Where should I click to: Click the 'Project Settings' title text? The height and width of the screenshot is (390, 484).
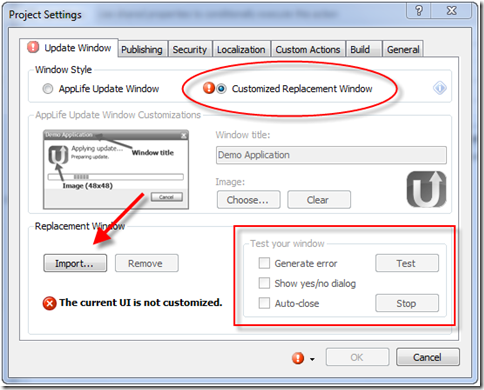click(45, 15)
